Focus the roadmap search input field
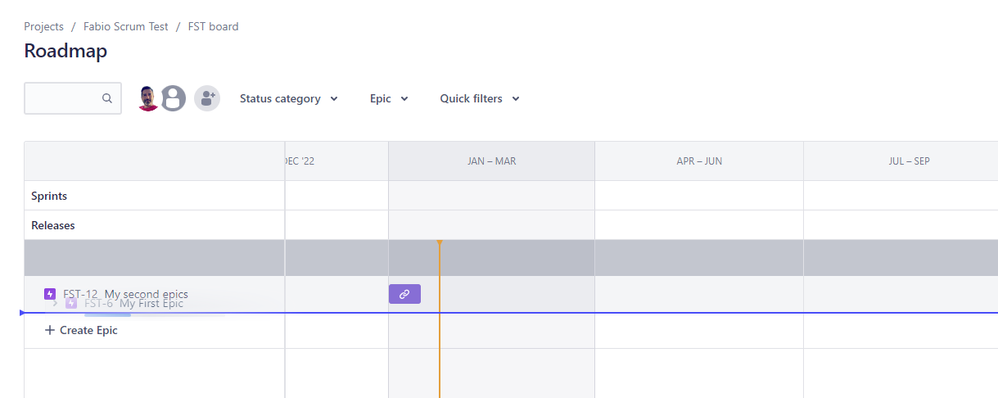This screenshot has height=398, width=998. click(x=73, y=99)
